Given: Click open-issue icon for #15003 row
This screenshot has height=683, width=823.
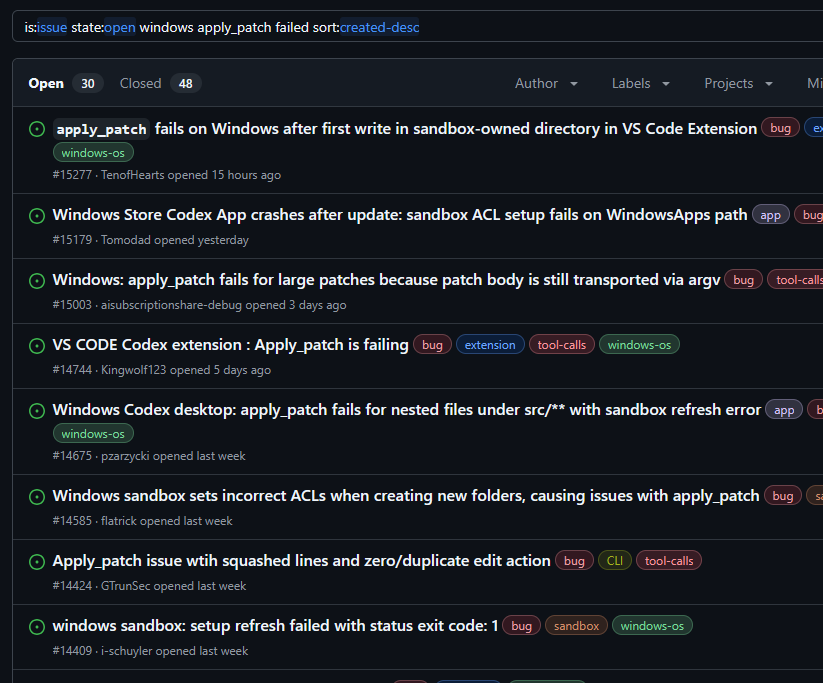Looking at the screenshot, I should [x=37, y=281].
